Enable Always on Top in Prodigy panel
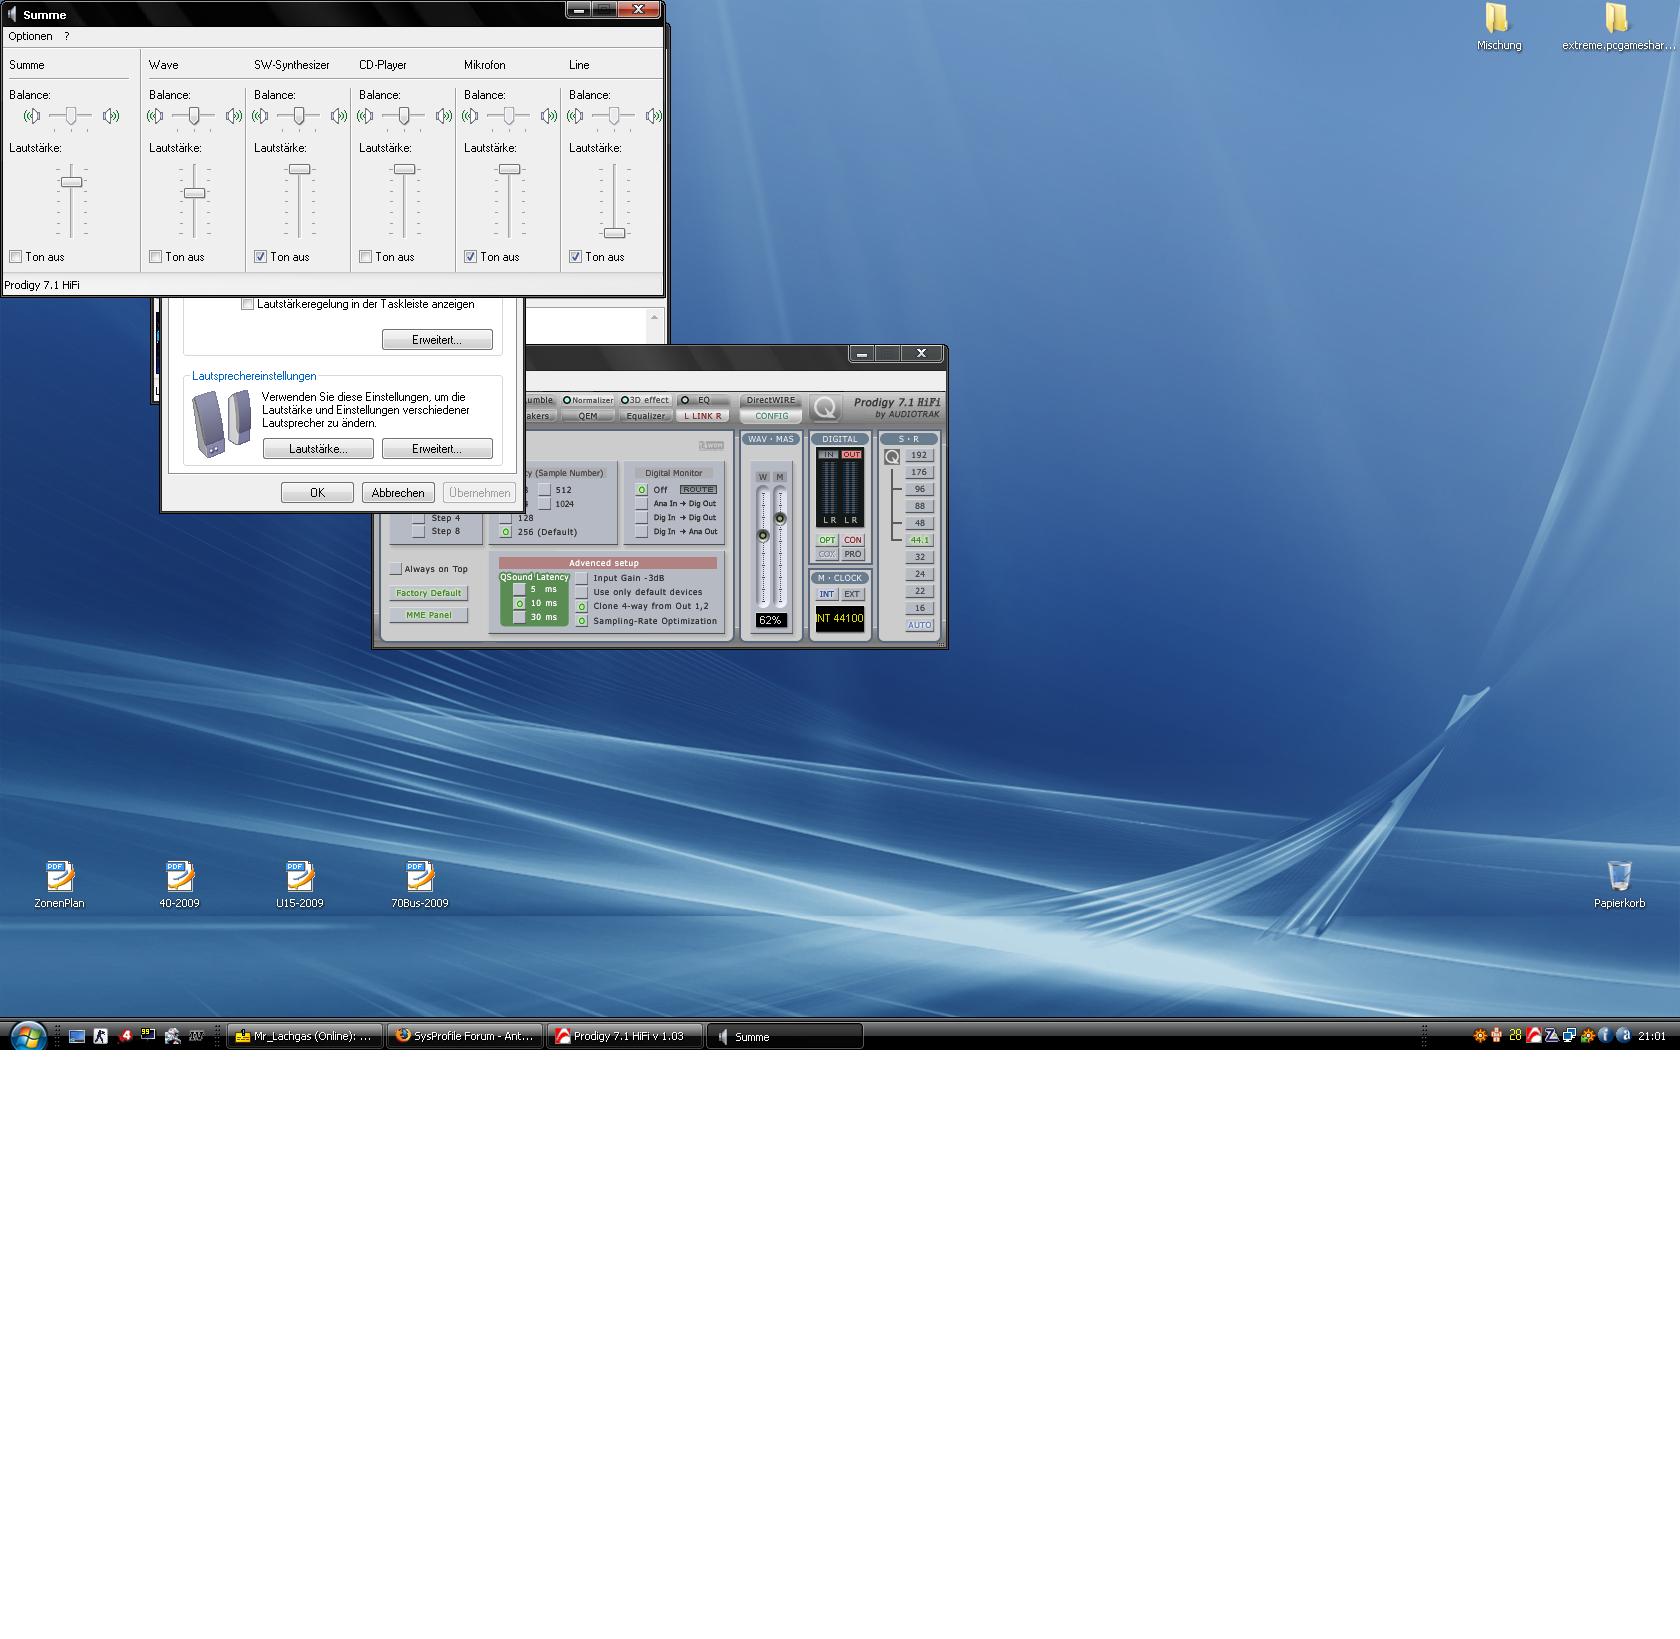Image resolution: width=1680 pixels, height=1639 pixels. pos(396,569)
